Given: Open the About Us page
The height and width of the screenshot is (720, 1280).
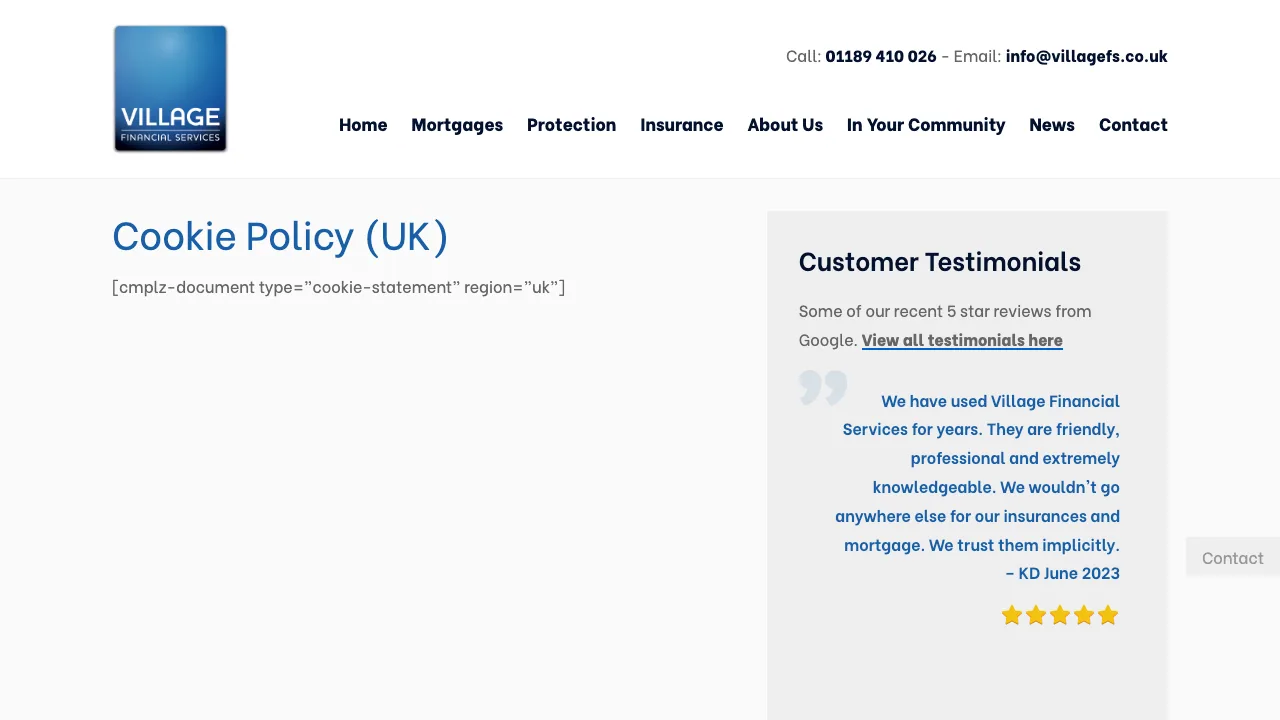Looking at the screenshot, I should pos(785,124).
